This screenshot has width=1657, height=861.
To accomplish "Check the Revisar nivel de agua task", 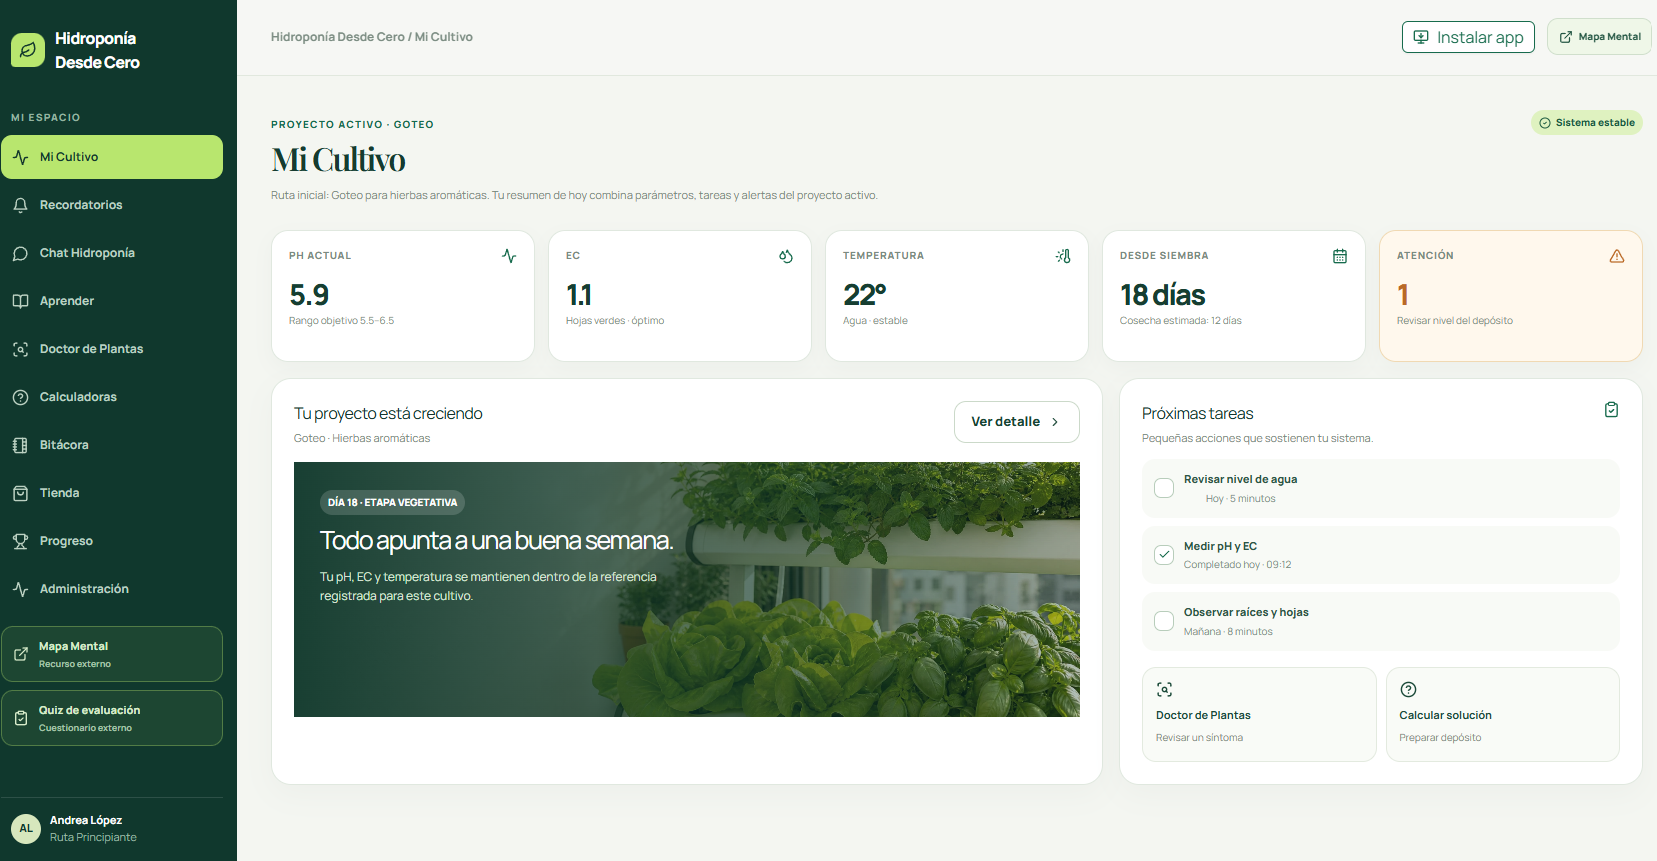I will pyautogui.click(x=1164, y=488).
